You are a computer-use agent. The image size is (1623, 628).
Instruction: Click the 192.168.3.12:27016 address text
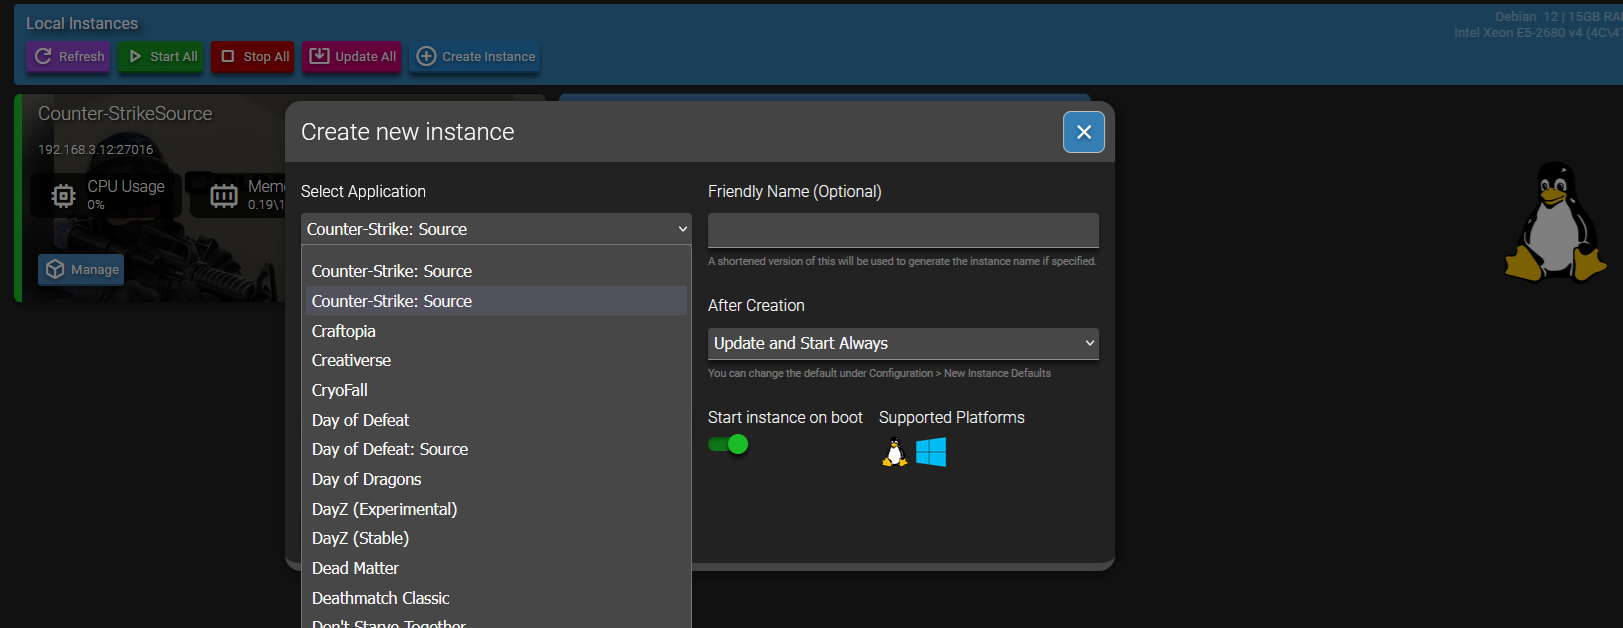pyautogui.click(x=96, y=150)
